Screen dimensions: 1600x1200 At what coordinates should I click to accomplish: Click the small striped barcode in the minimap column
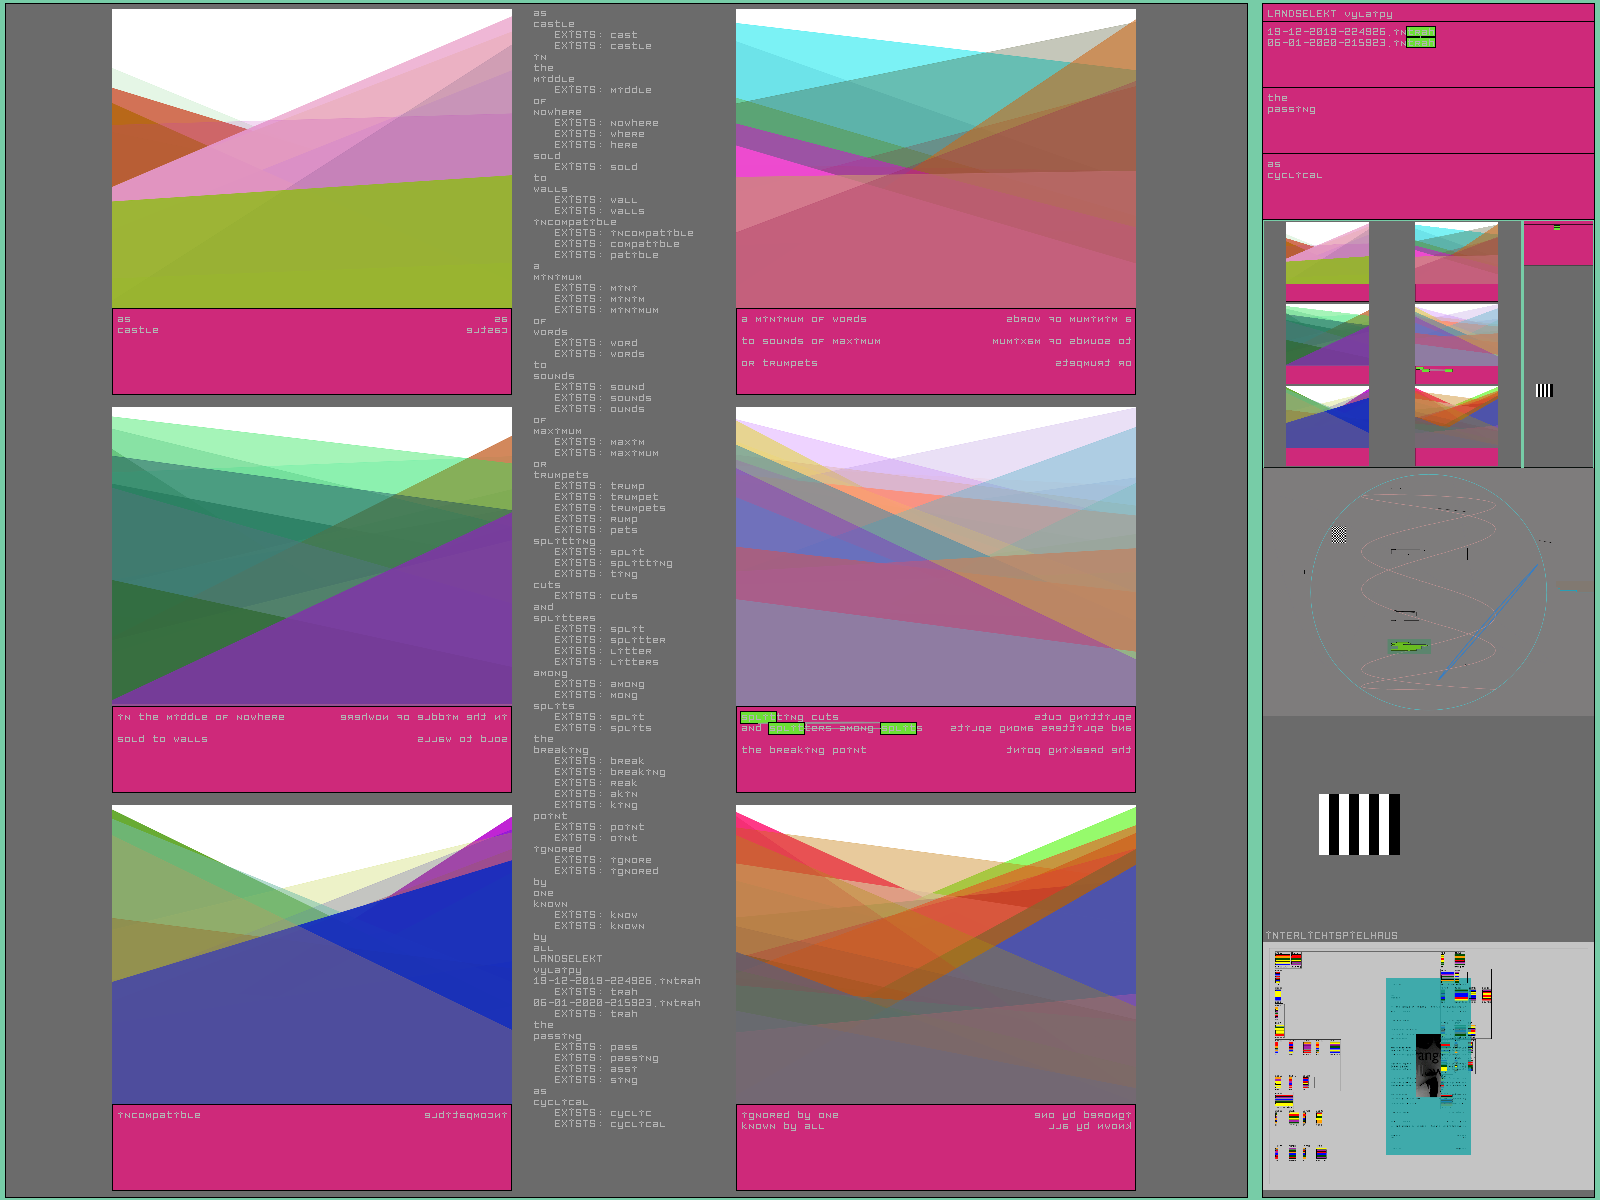coord(1544,390)
